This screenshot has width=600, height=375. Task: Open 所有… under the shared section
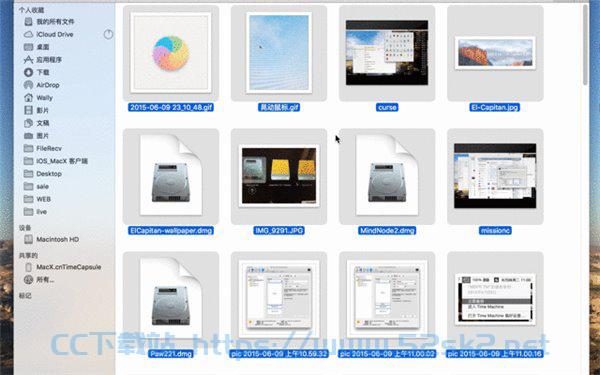pos(45,280)
